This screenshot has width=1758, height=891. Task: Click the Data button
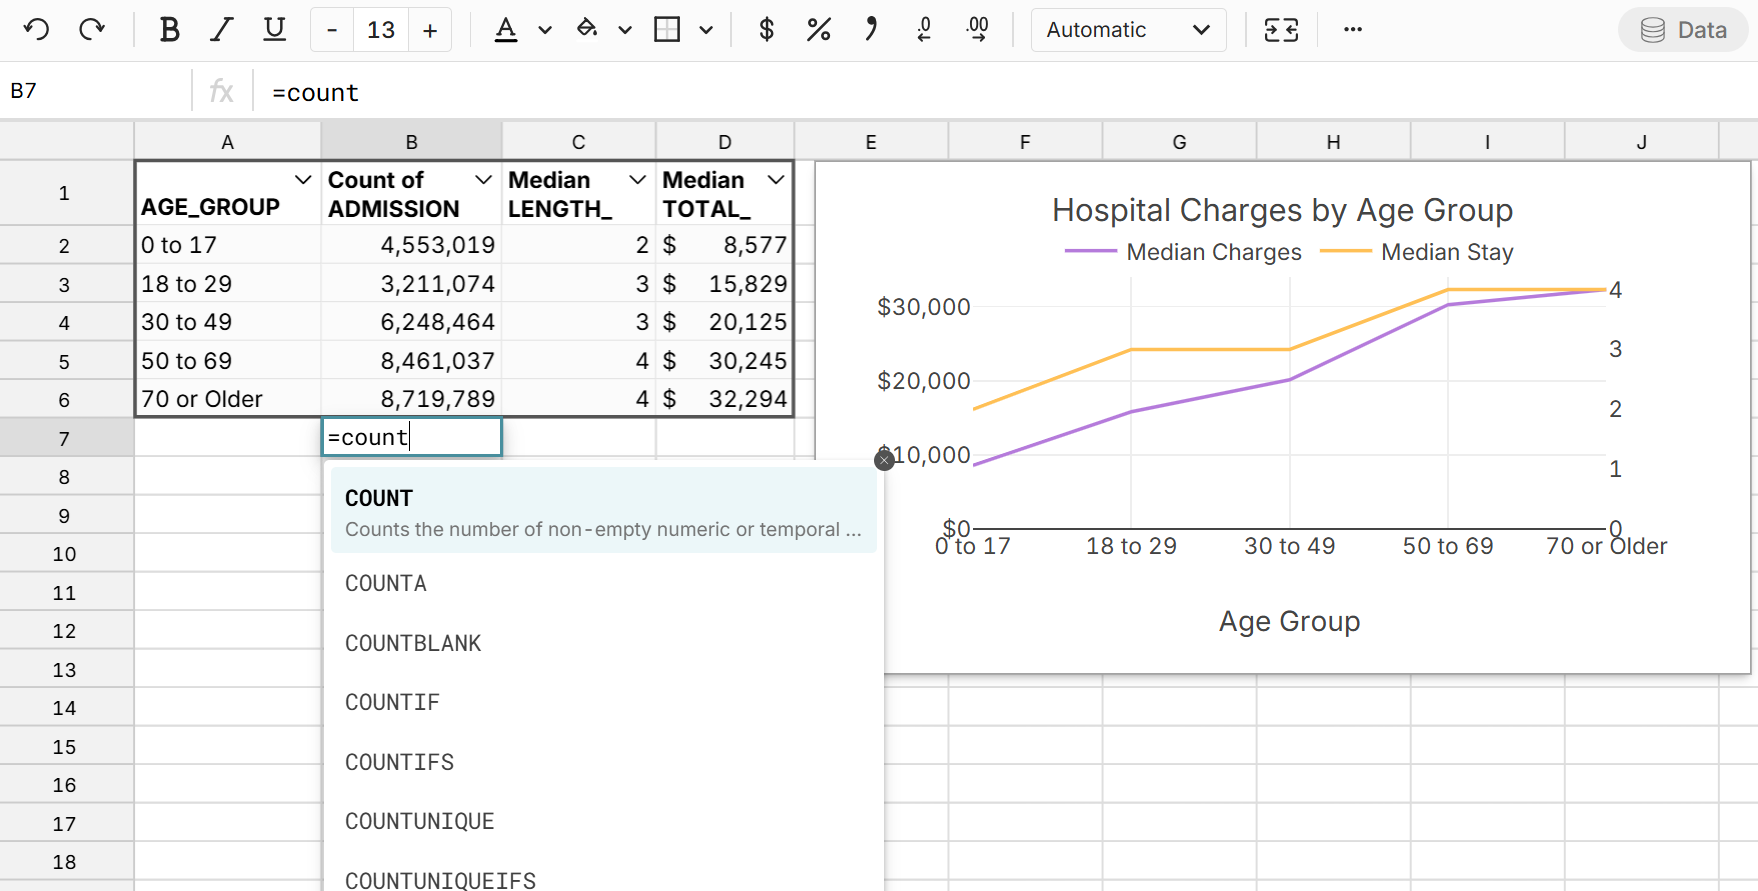pos(1684,30)
